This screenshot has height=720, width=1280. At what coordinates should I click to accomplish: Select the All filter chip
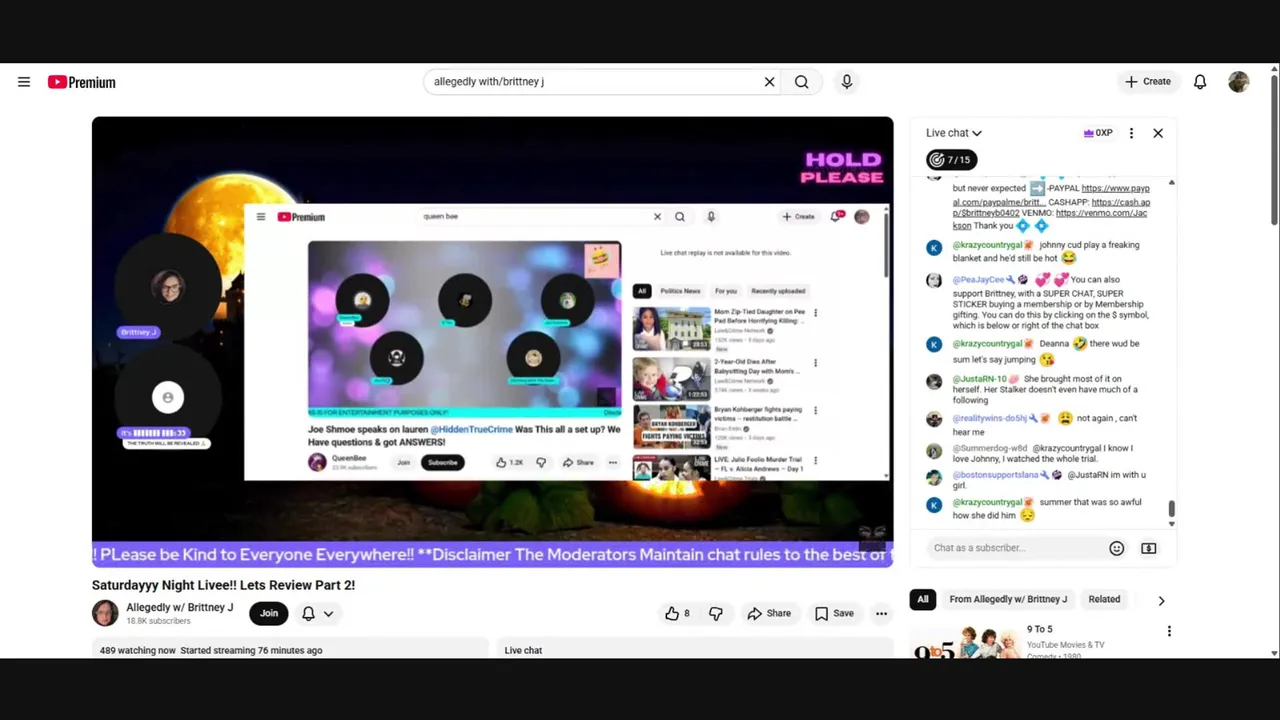[923, 599]
